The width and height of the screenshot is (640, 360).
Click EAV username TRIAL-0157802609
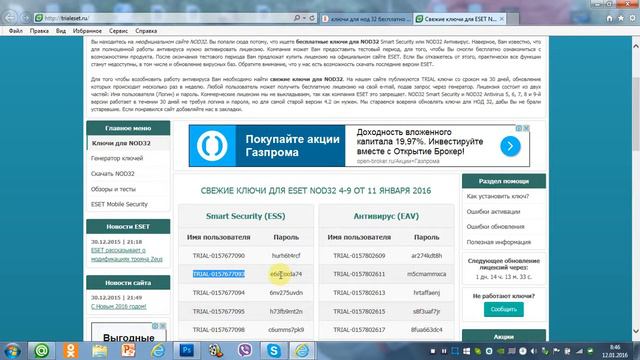coord(359,256)
